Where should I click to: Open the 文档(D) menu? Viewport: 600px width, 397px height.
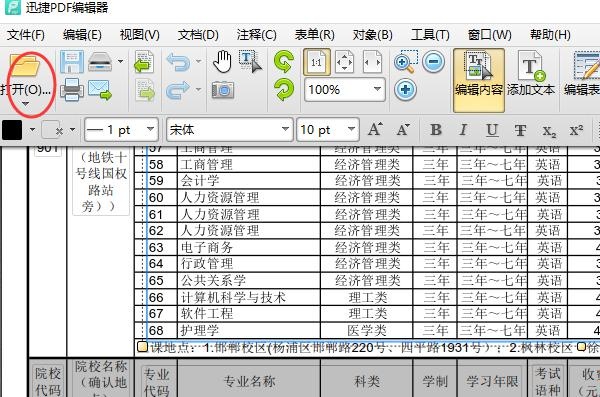click(198, 35)
